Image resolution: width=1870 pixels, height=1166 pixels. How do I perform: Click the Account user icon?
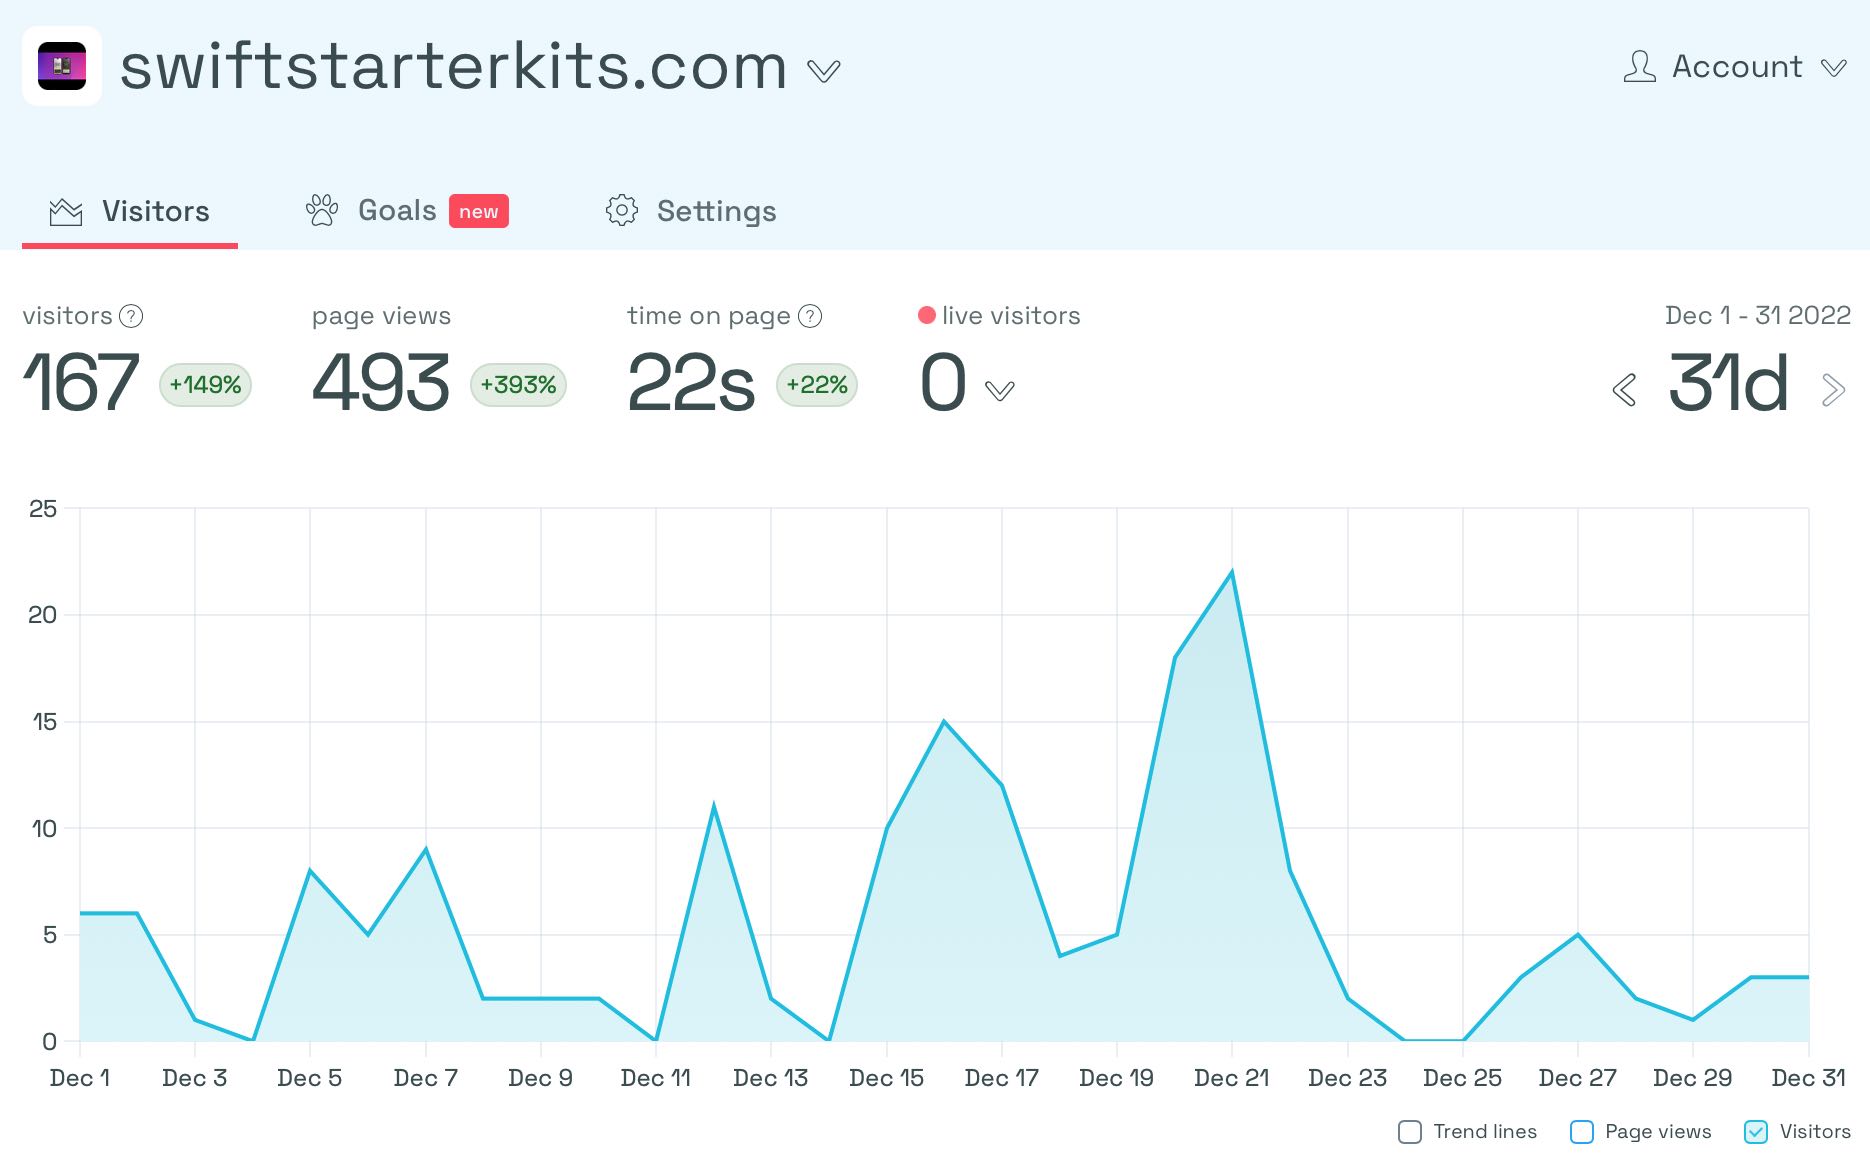1639,66
